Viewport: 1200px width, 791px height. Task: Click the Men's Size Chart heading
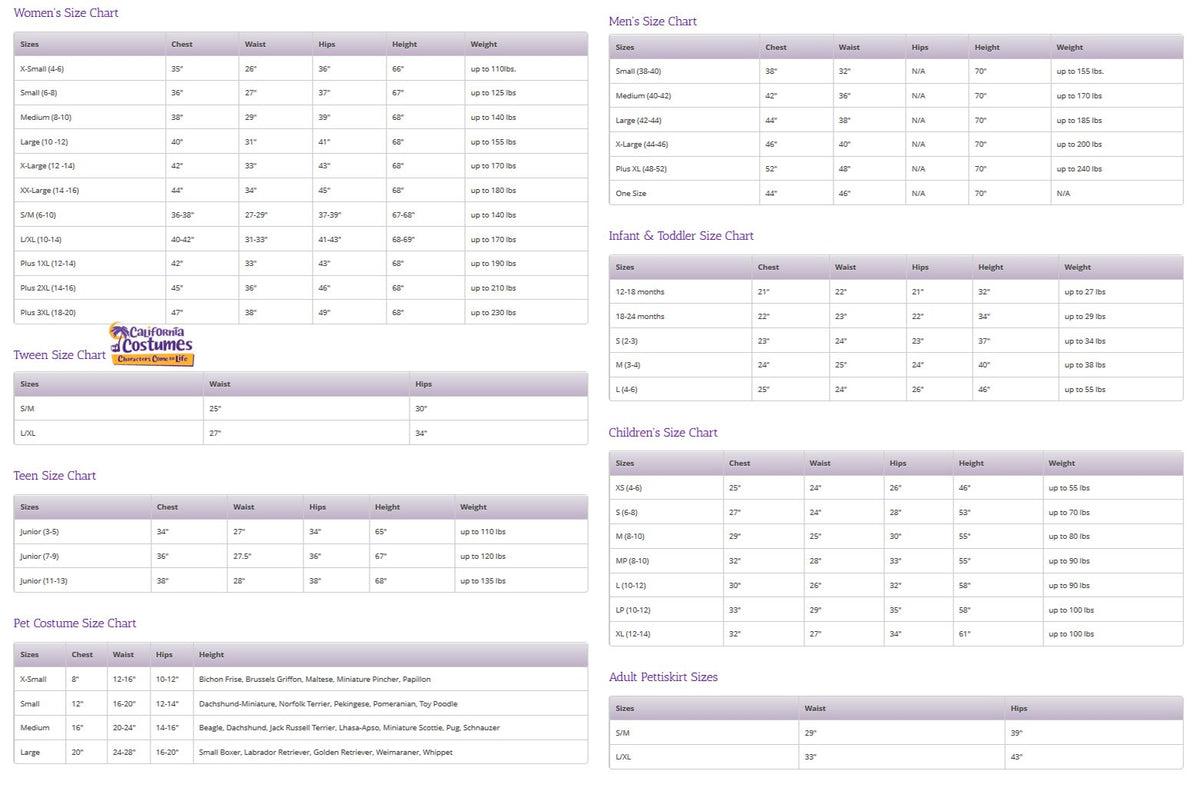(653, 21)
